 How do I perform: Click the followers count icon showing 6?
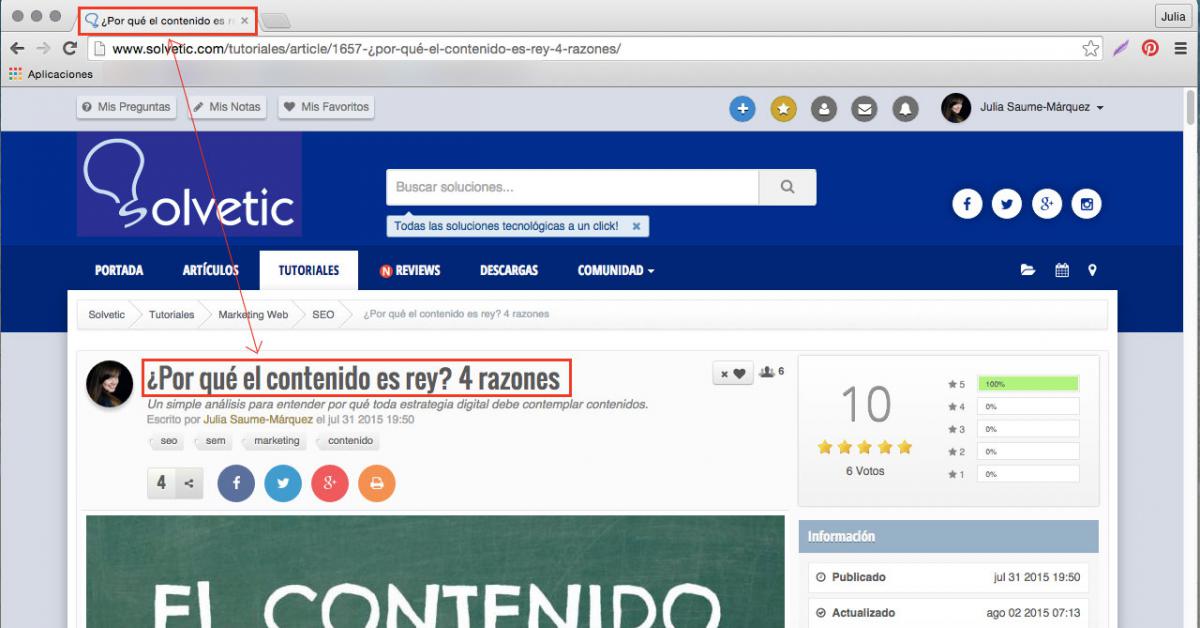tap(771, 372)
